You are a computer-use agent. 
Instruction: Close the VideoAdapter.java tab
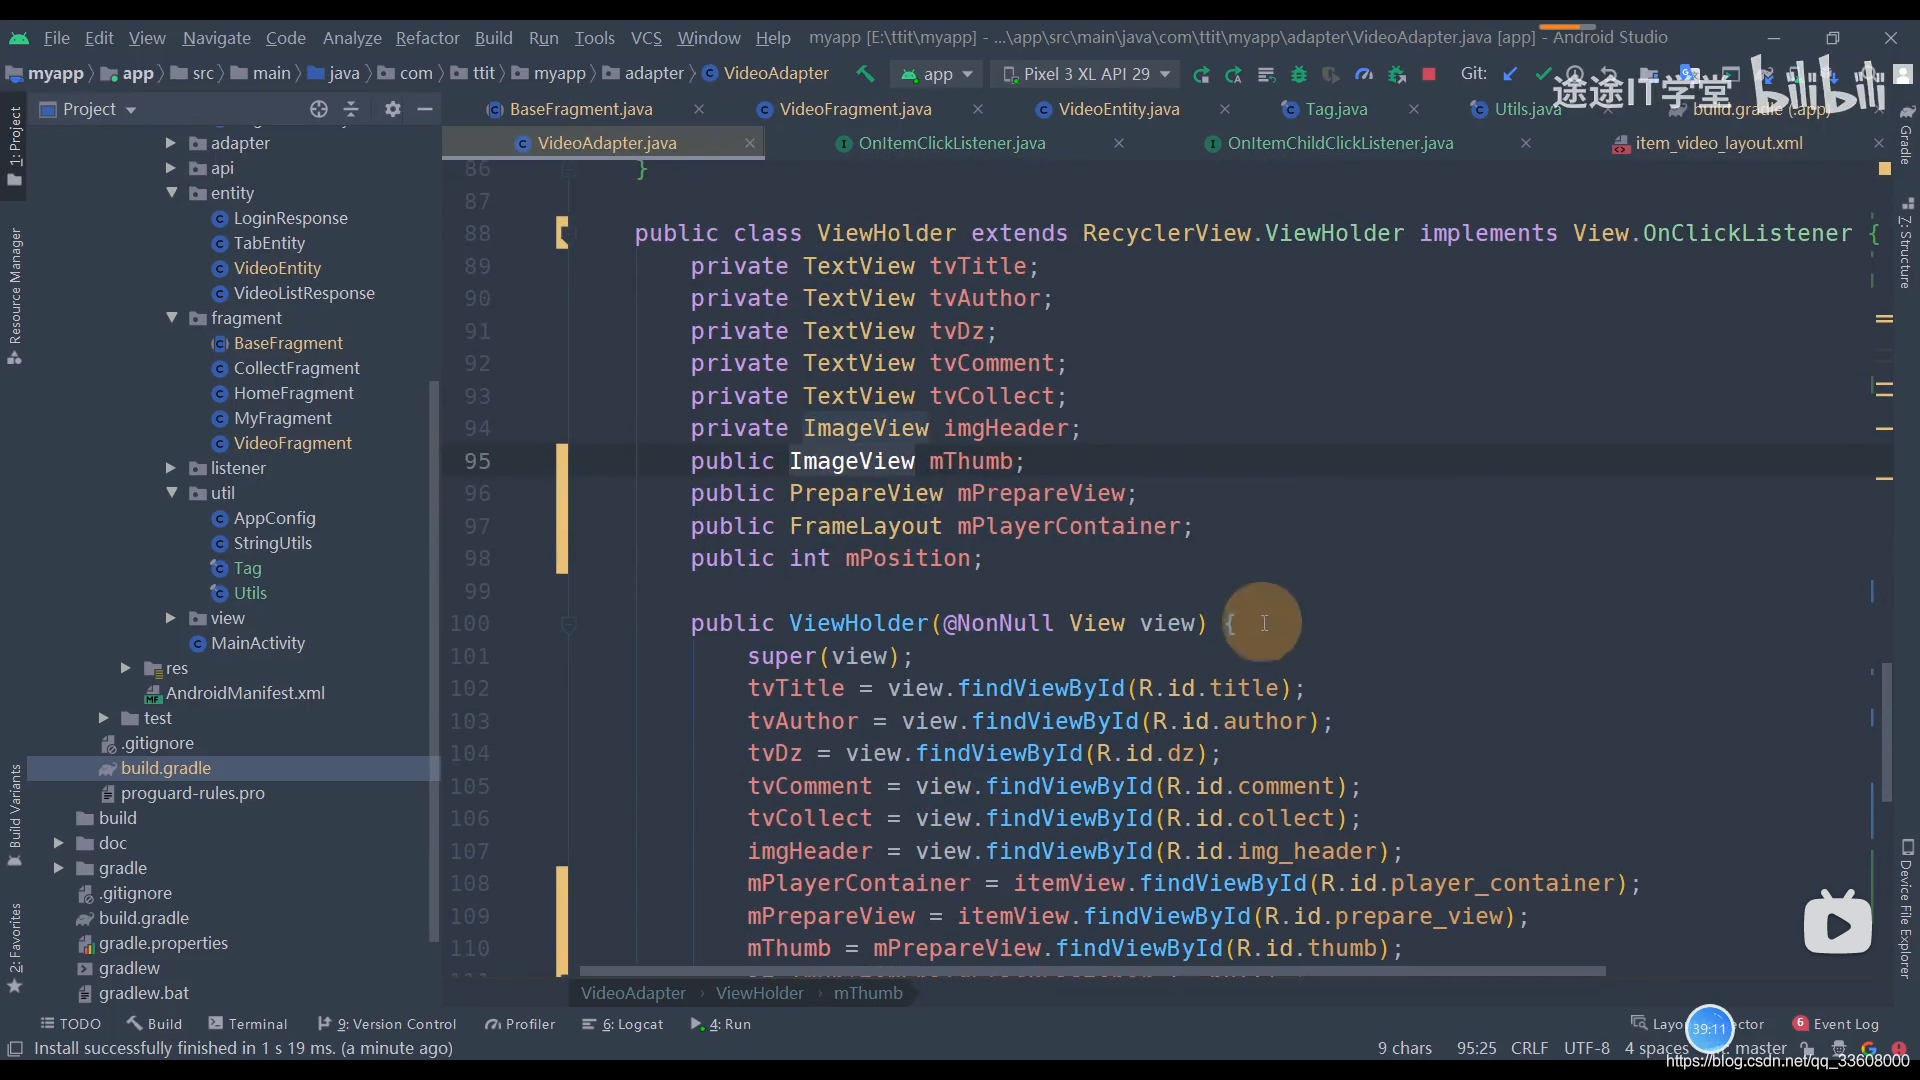pos(749,143)
